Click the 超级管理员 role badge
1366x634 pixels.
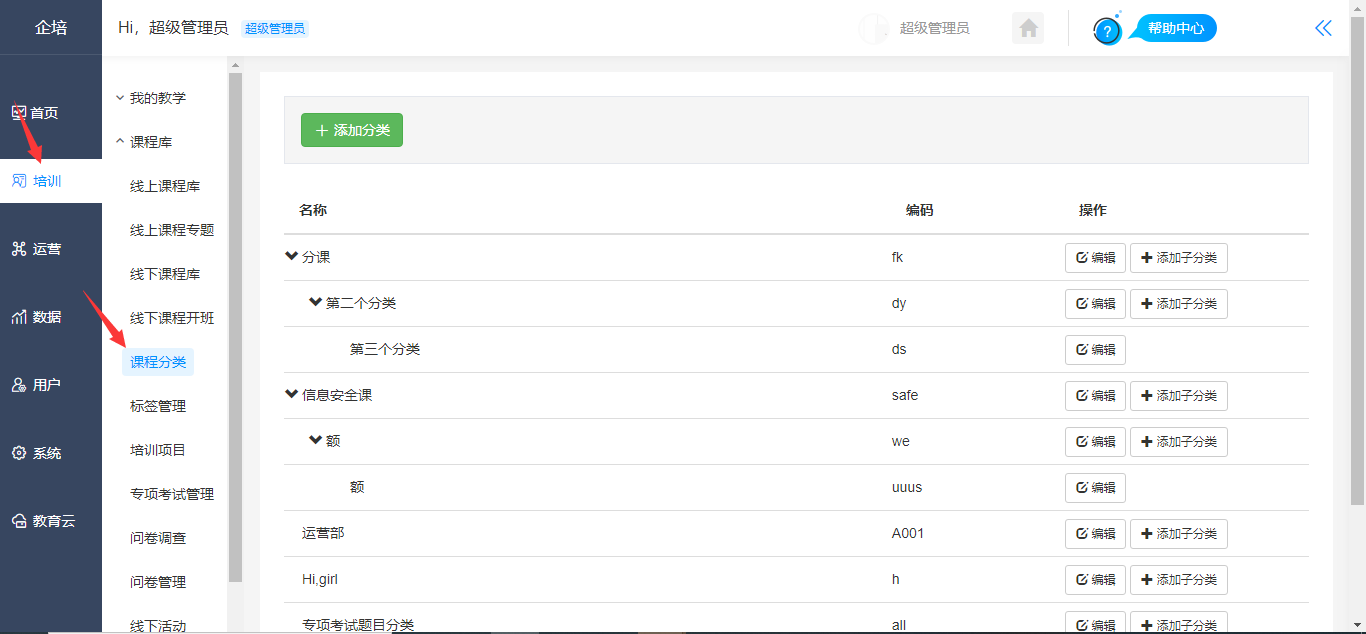(275, 29)
